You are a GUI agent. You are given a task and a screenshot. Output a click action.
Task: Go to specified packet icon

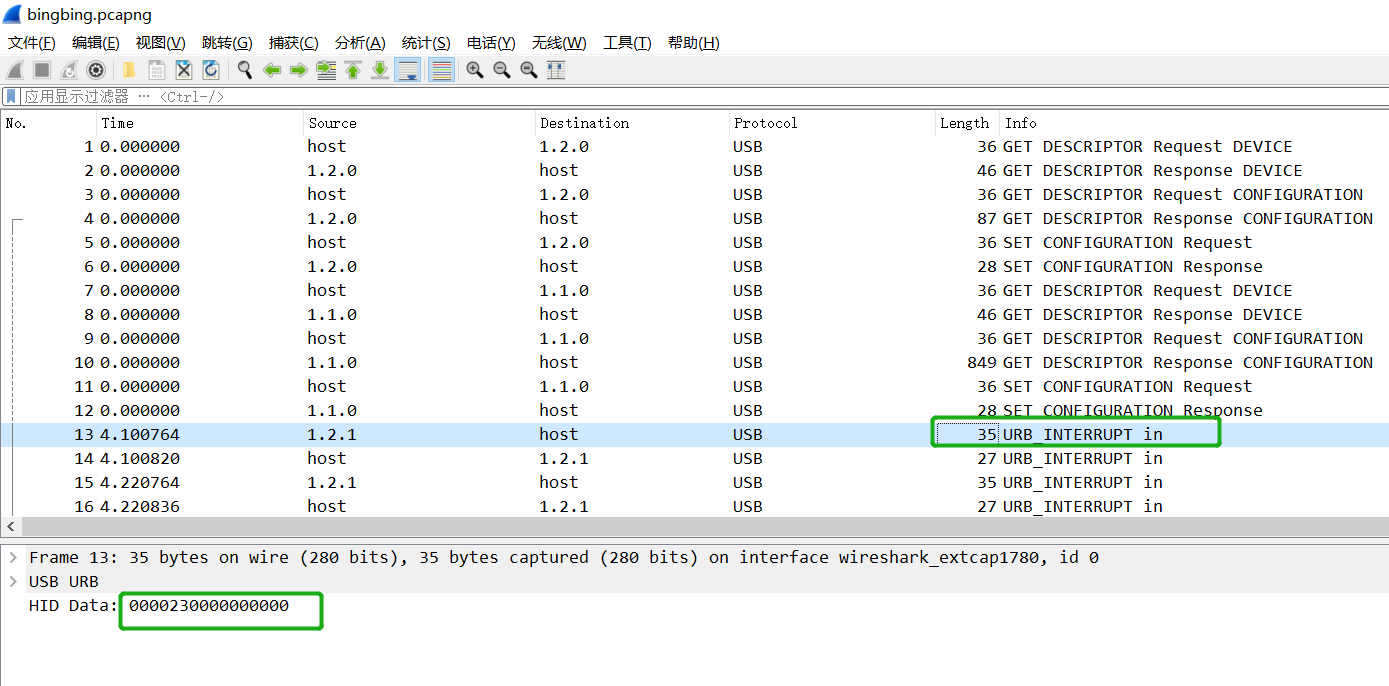click(x=326, y=70)
